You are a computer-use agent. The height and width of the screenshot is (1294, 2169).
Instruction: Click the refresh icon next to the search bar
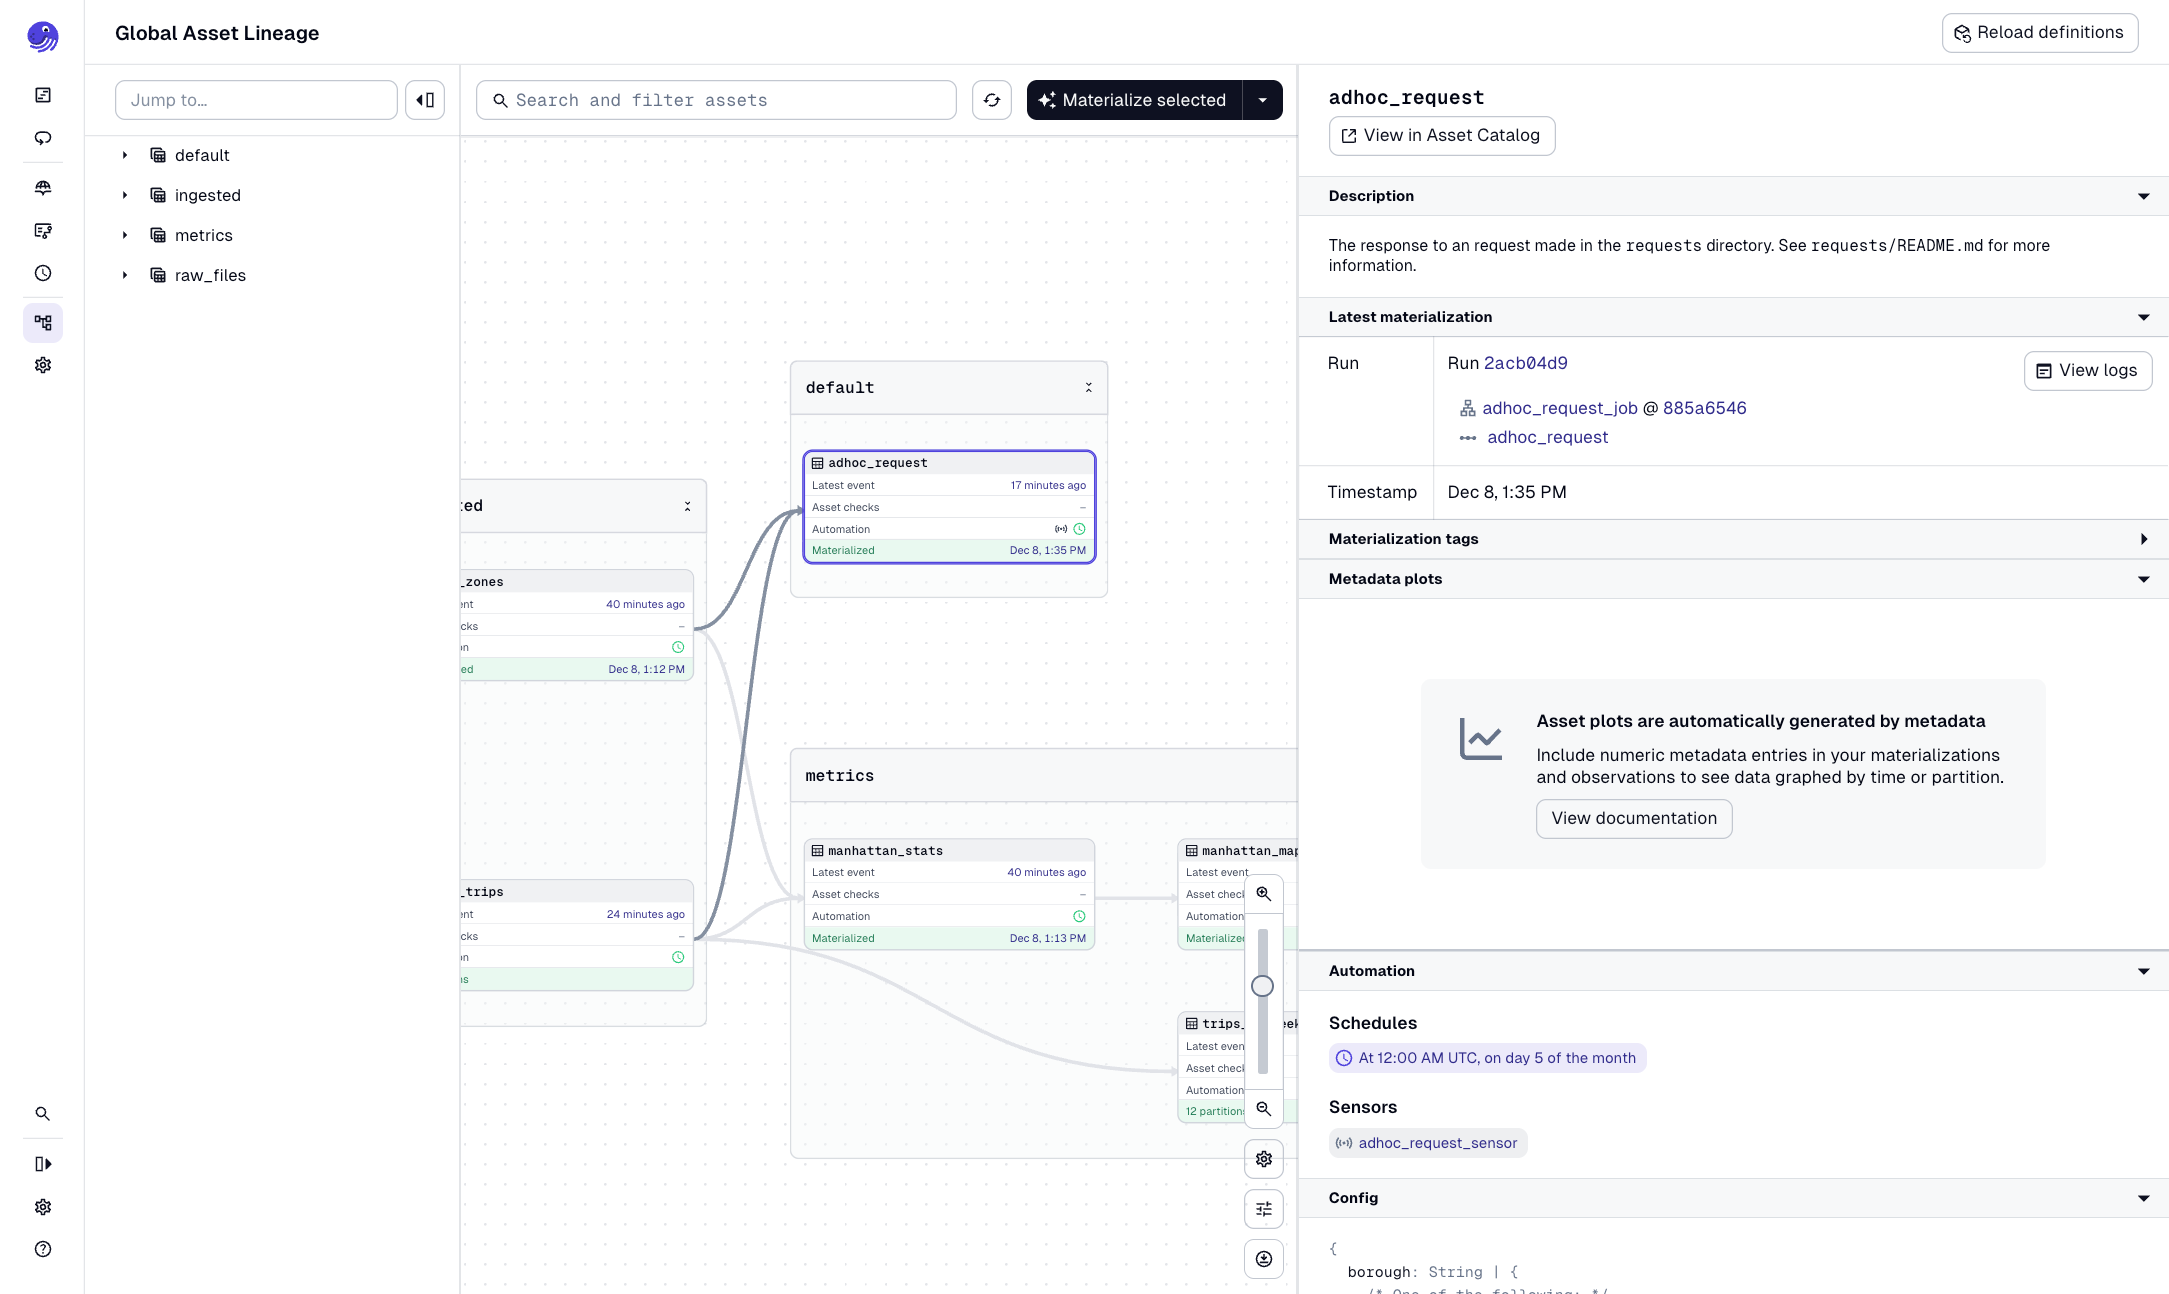click(991, 100)
